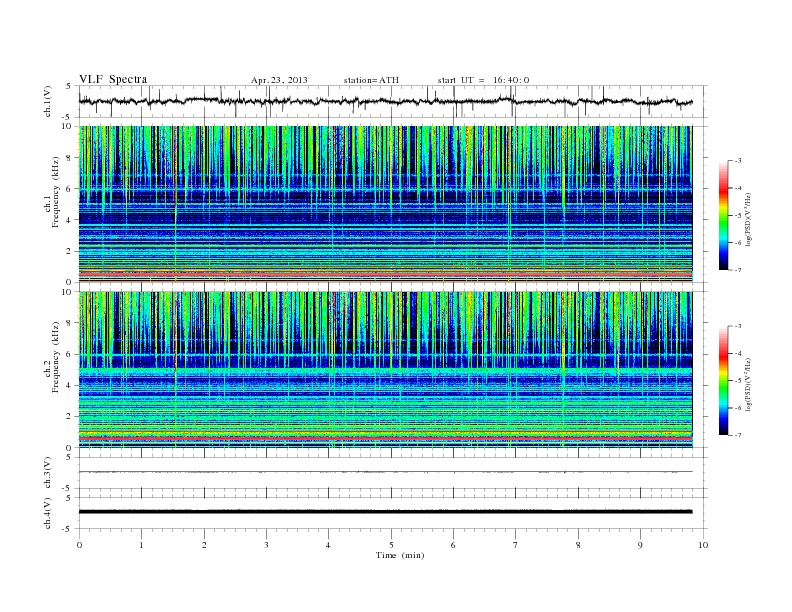Click the ch.1 voltage waveform trace
The height and width of the screenshot is (612, 792).
pos(385,101)
